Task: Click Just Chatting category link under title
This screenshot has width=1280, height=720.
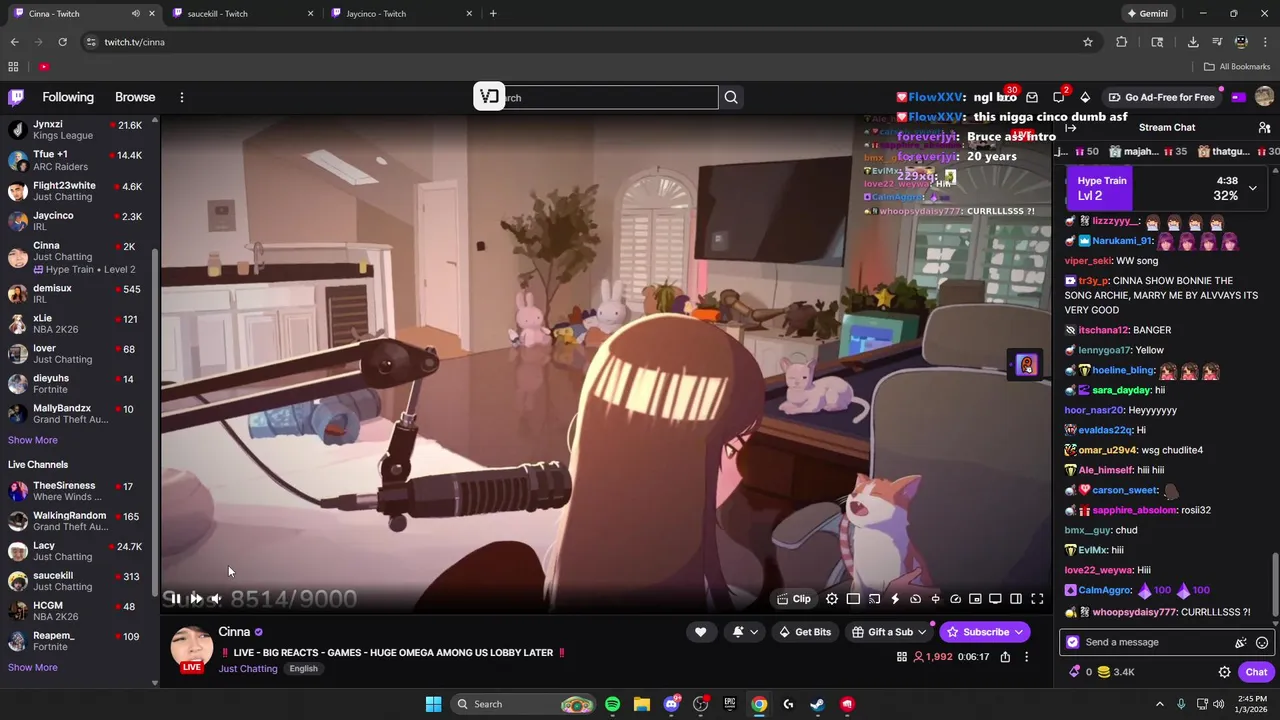Action: tap(248, 669)
